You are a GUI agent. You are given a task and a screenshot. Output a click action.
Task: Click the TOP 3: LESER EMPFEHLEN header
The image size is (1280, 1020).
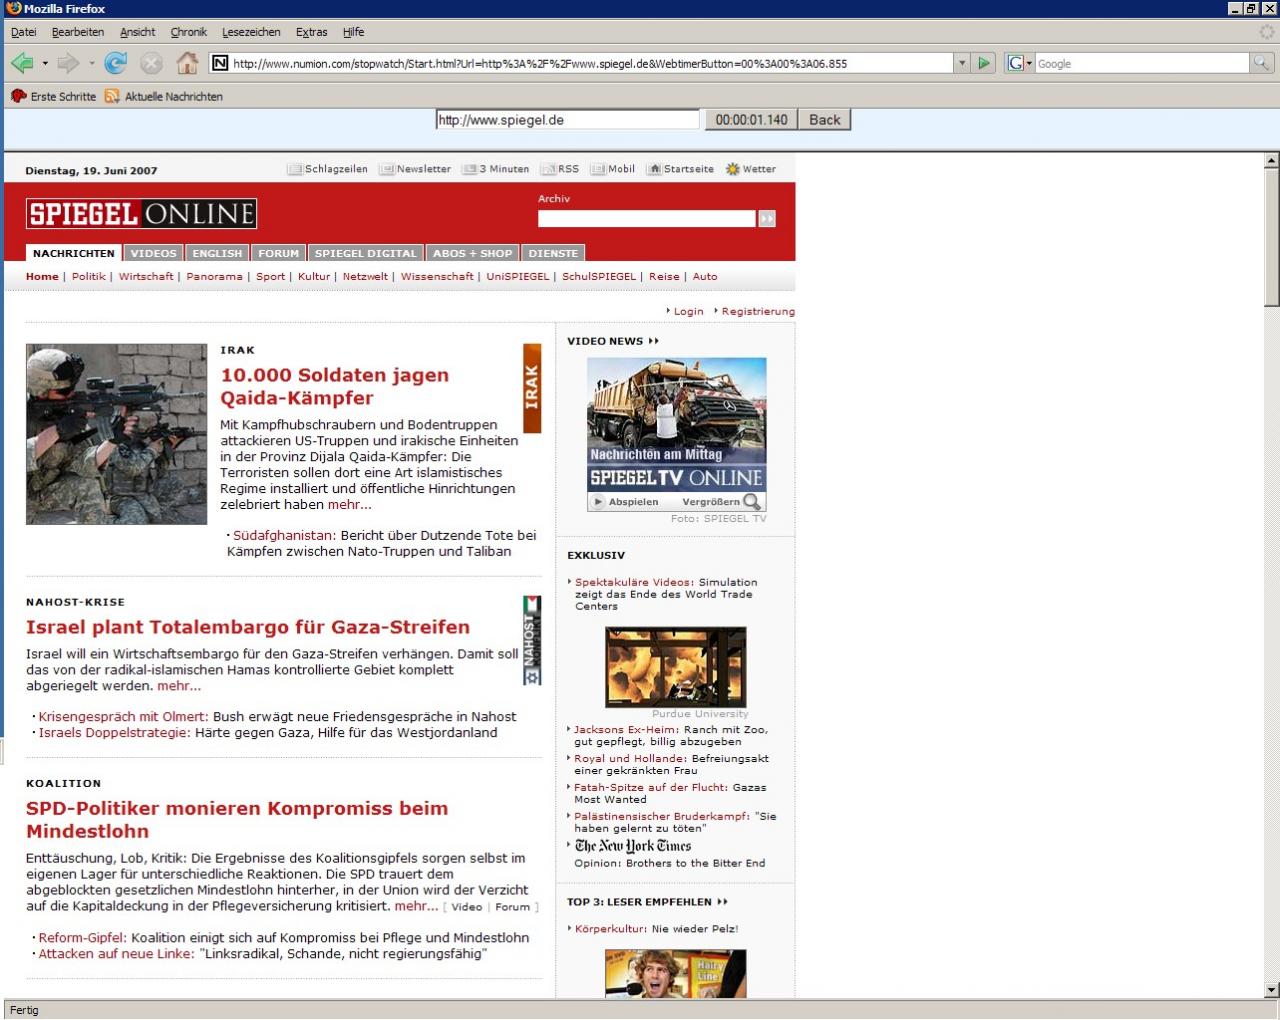pos(647,902)
